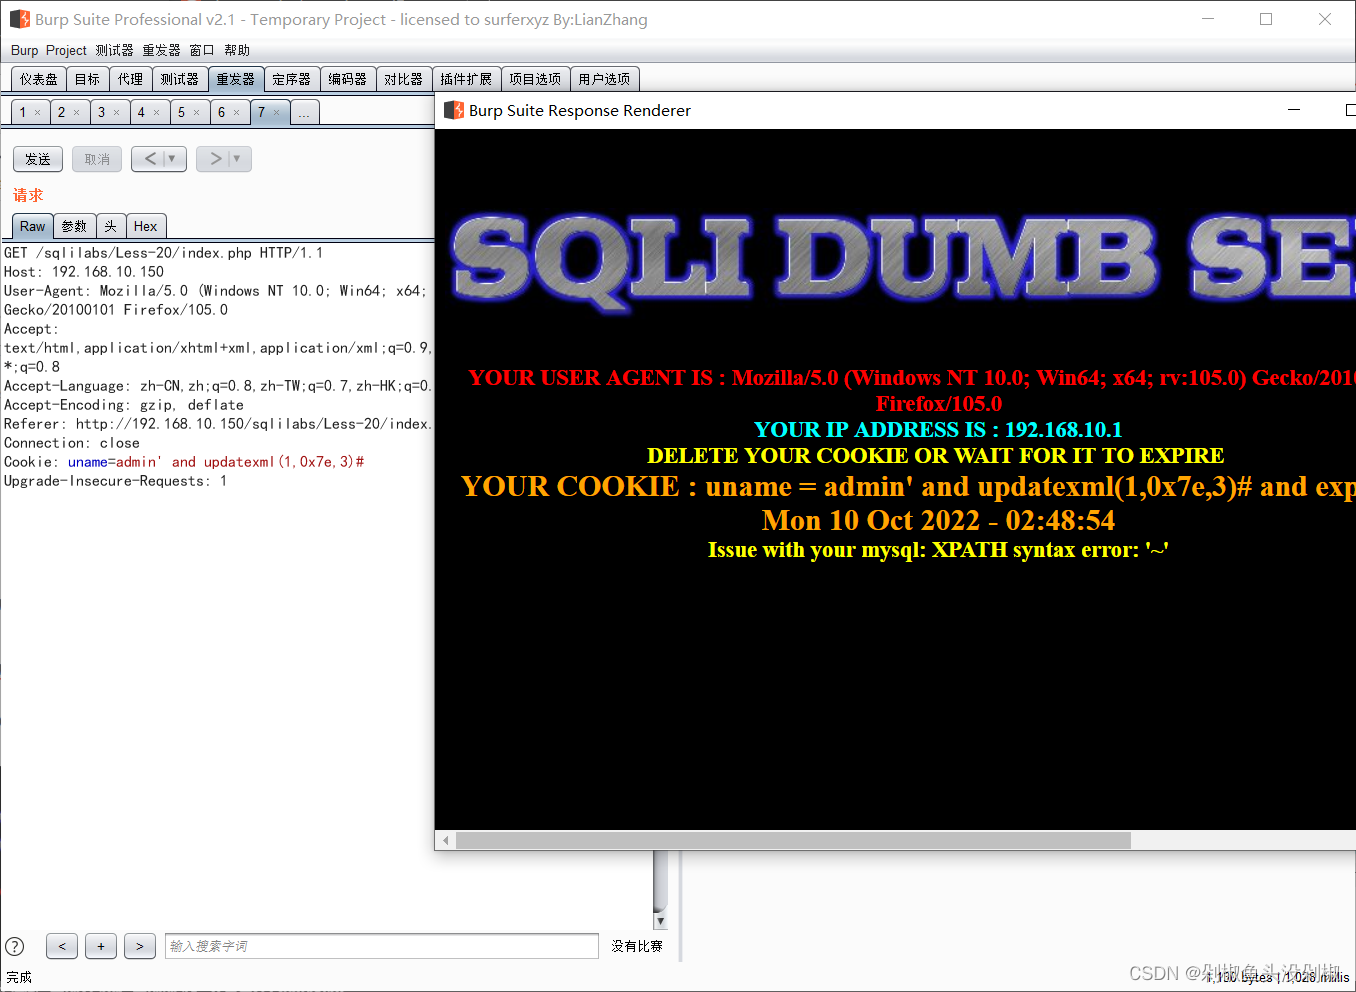Click the search term input field

382,946
